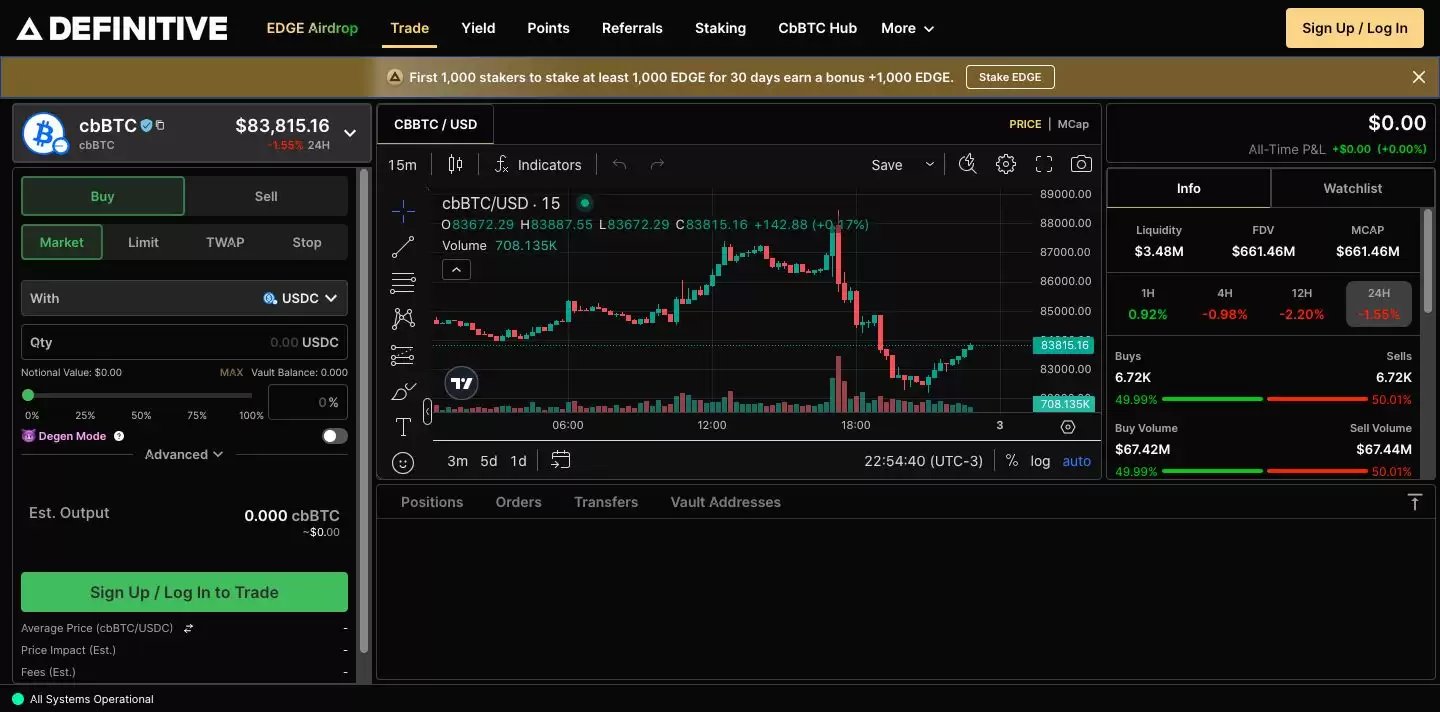The image size is (1440, 712).
Task: Open the Fibonacci retracement tool
Action: [403, 283]
